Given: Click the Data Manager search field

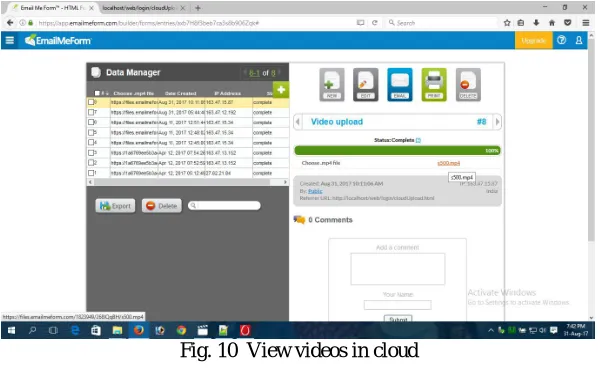Looking at the screenshot, I should pyautogui.click(x=225, y=206).
